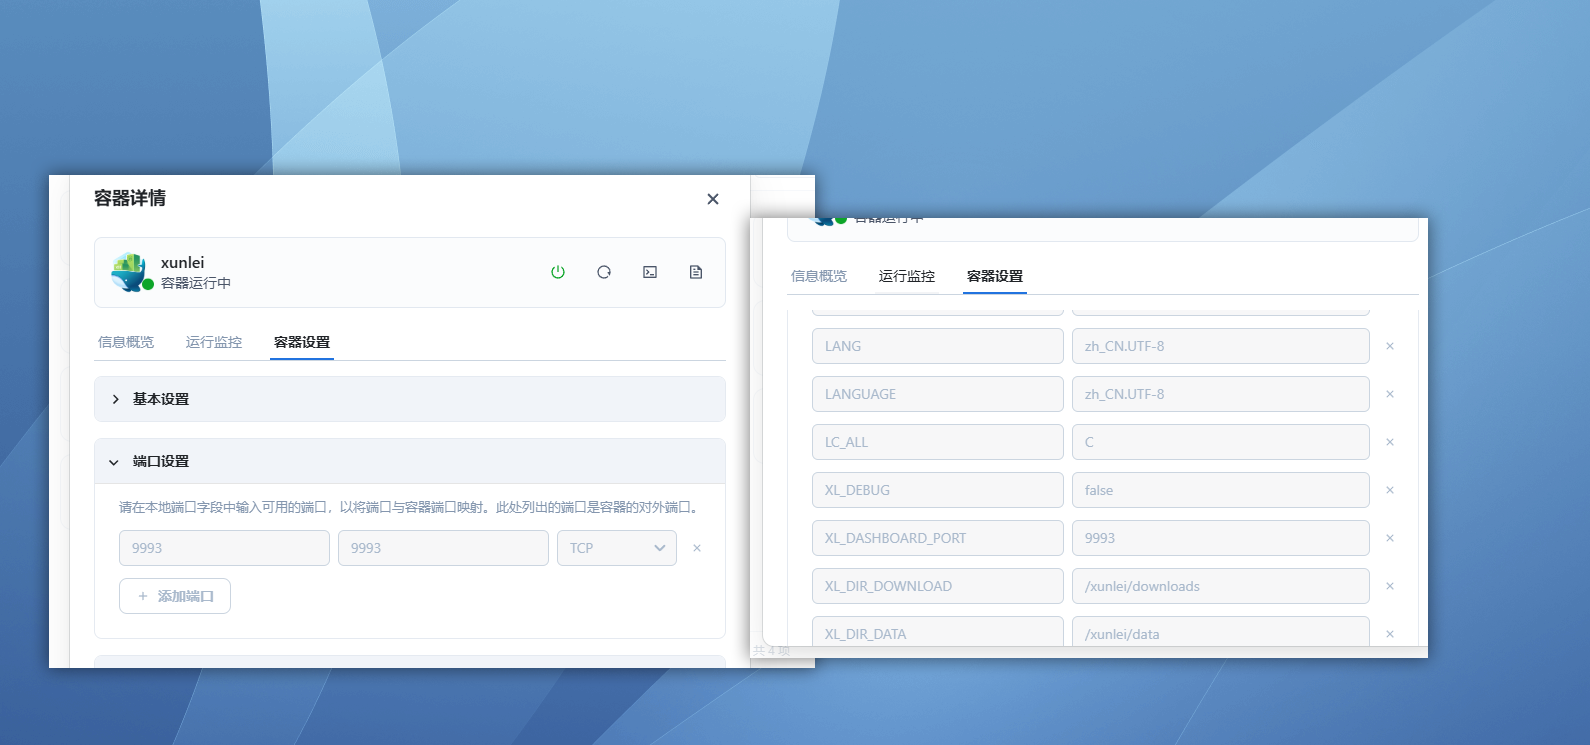
Task: Expand the 基本设置 section
Action: (410, 399)
